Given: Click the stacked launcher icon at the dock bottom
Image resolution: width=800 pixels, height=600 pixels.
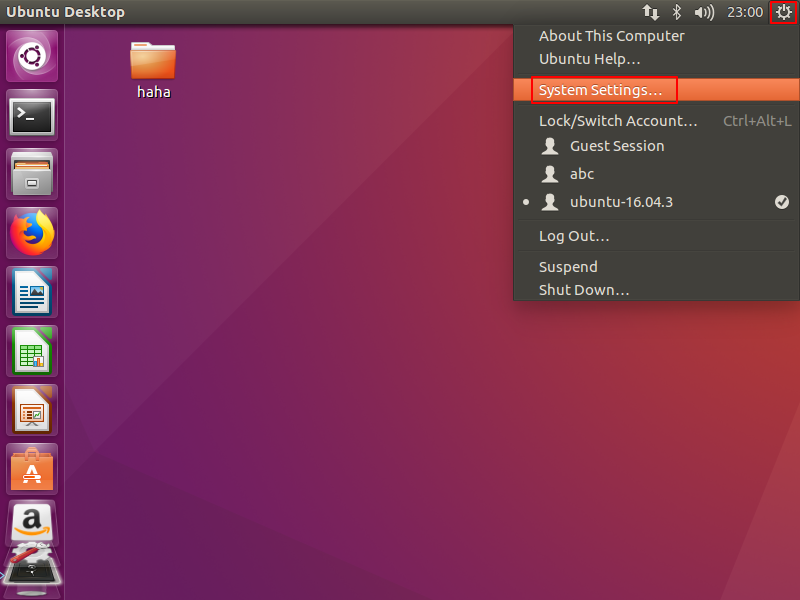Looking at the screenshot, I should click(32, 570).
